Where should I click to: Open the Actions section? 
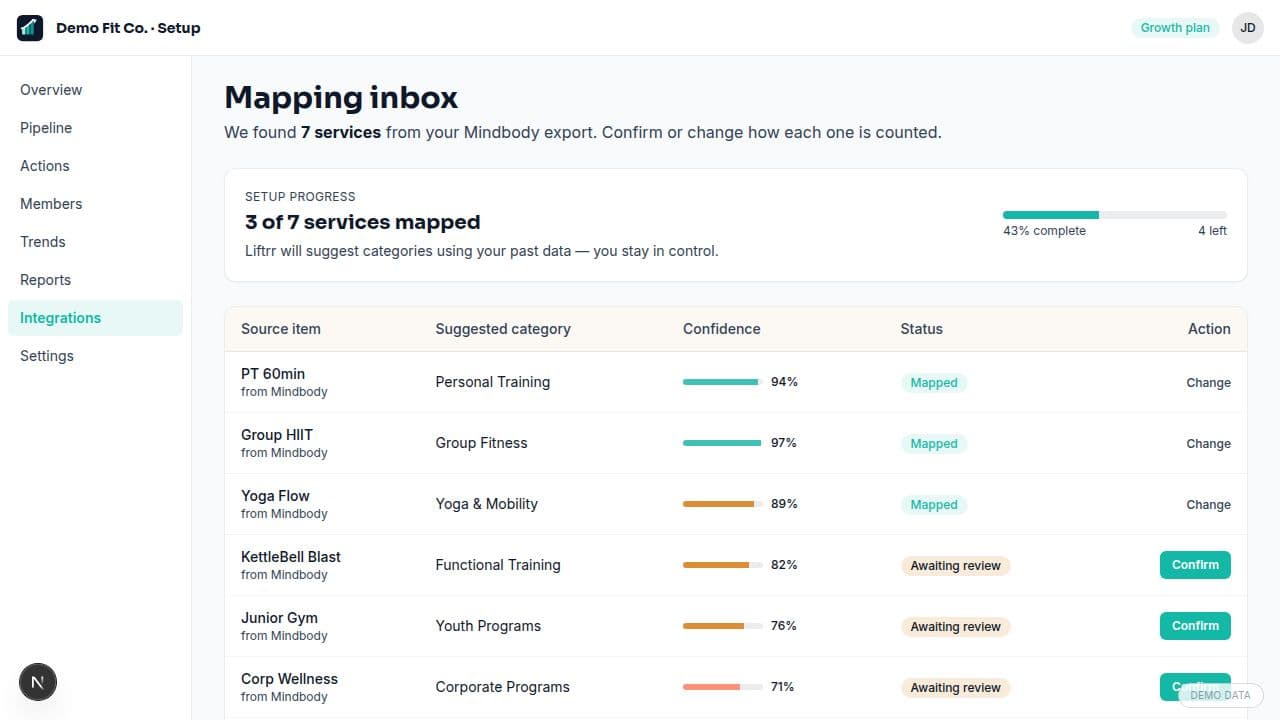pos(95,166)
